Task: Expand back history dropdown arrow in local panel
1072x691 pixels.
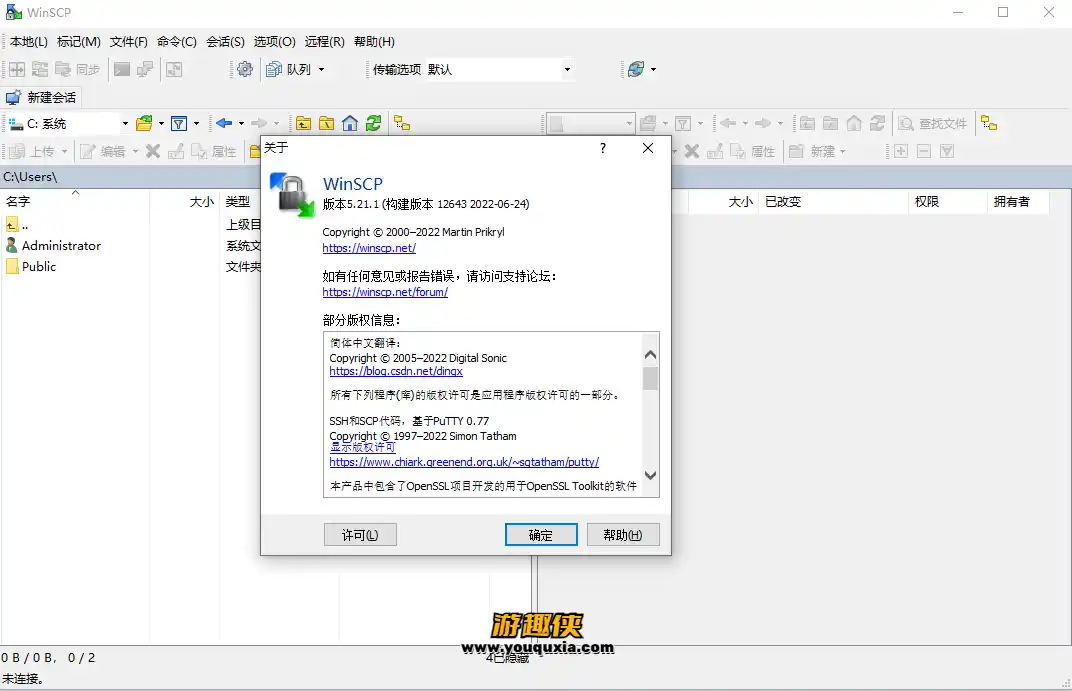Action: click(x=241, y=124)
